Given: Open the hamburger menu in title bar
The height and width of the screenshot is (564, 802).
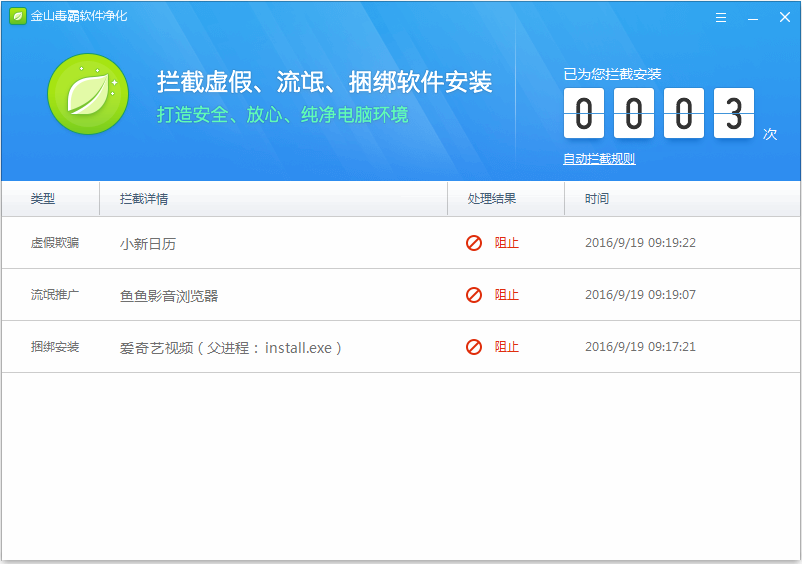Looking at the screenshot, I should coord(721,17).
